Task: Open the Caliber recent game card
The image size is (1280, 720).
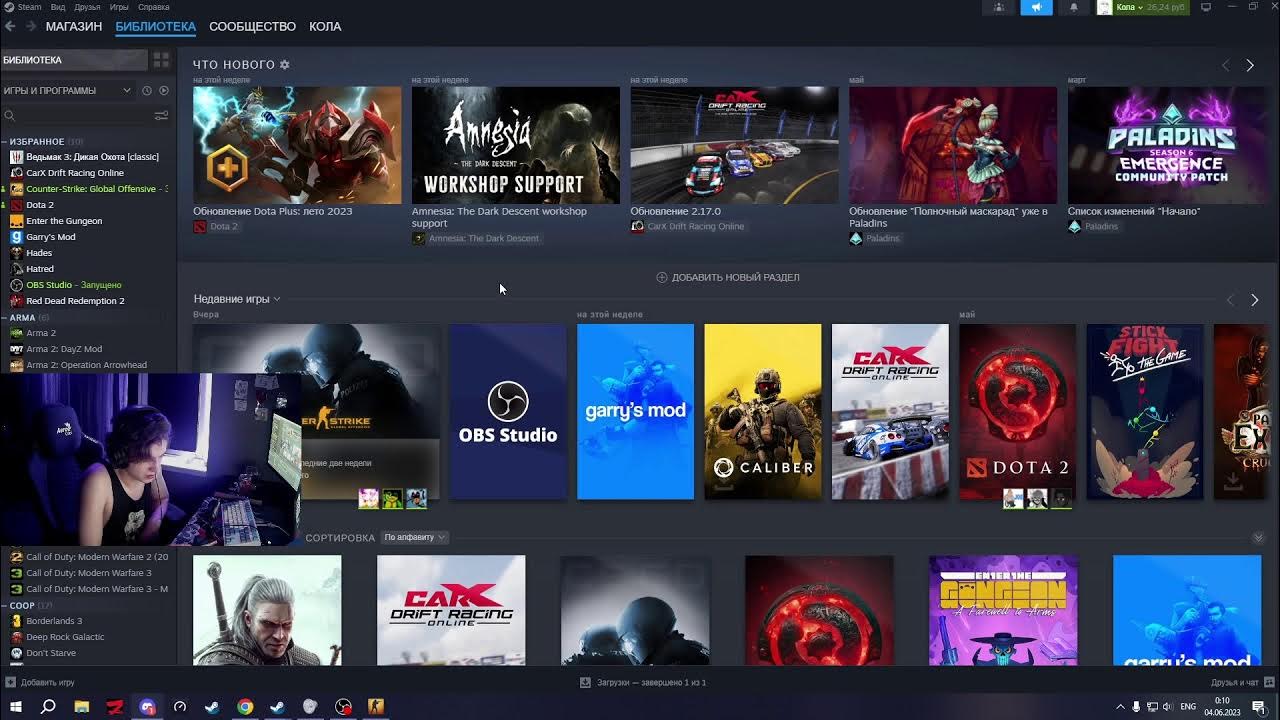Action: 762,411
